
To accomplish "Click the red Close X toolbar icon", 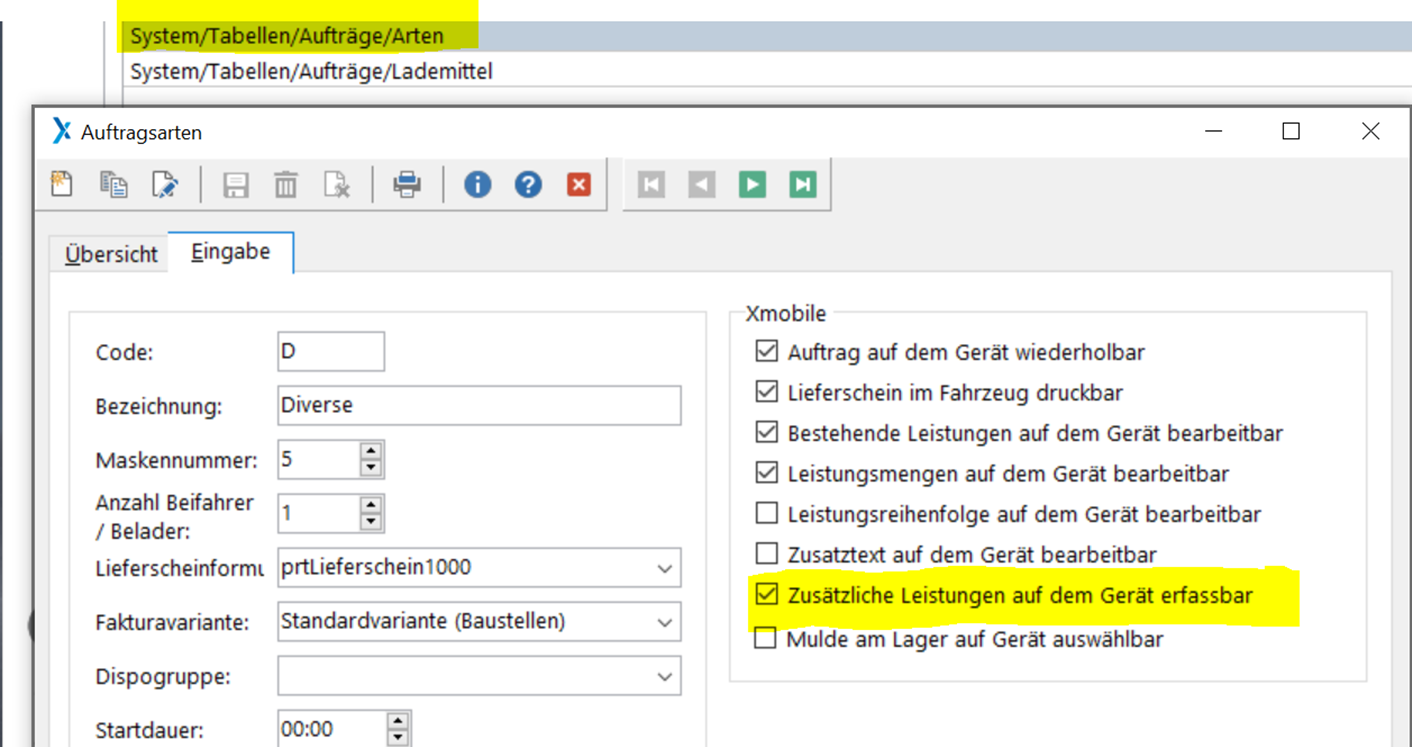I will 579,184.
